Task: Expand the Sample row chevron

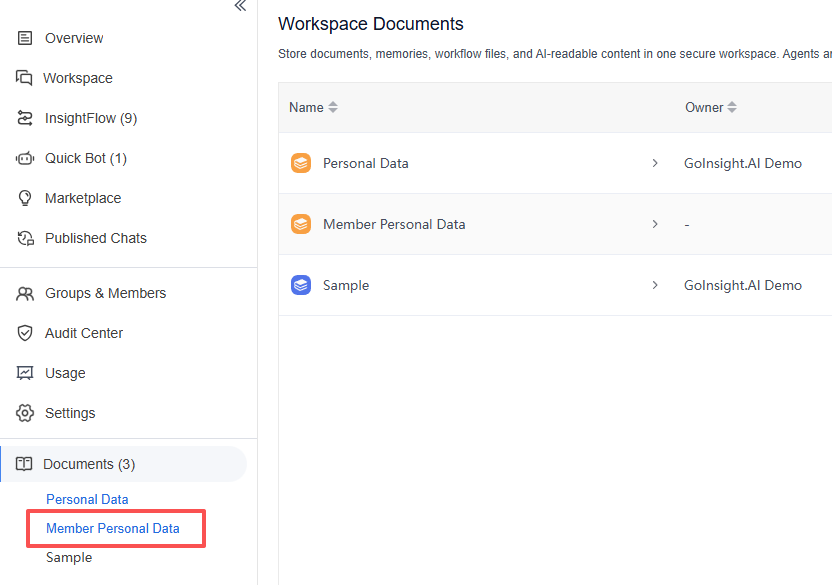Action: coord(655,286)
